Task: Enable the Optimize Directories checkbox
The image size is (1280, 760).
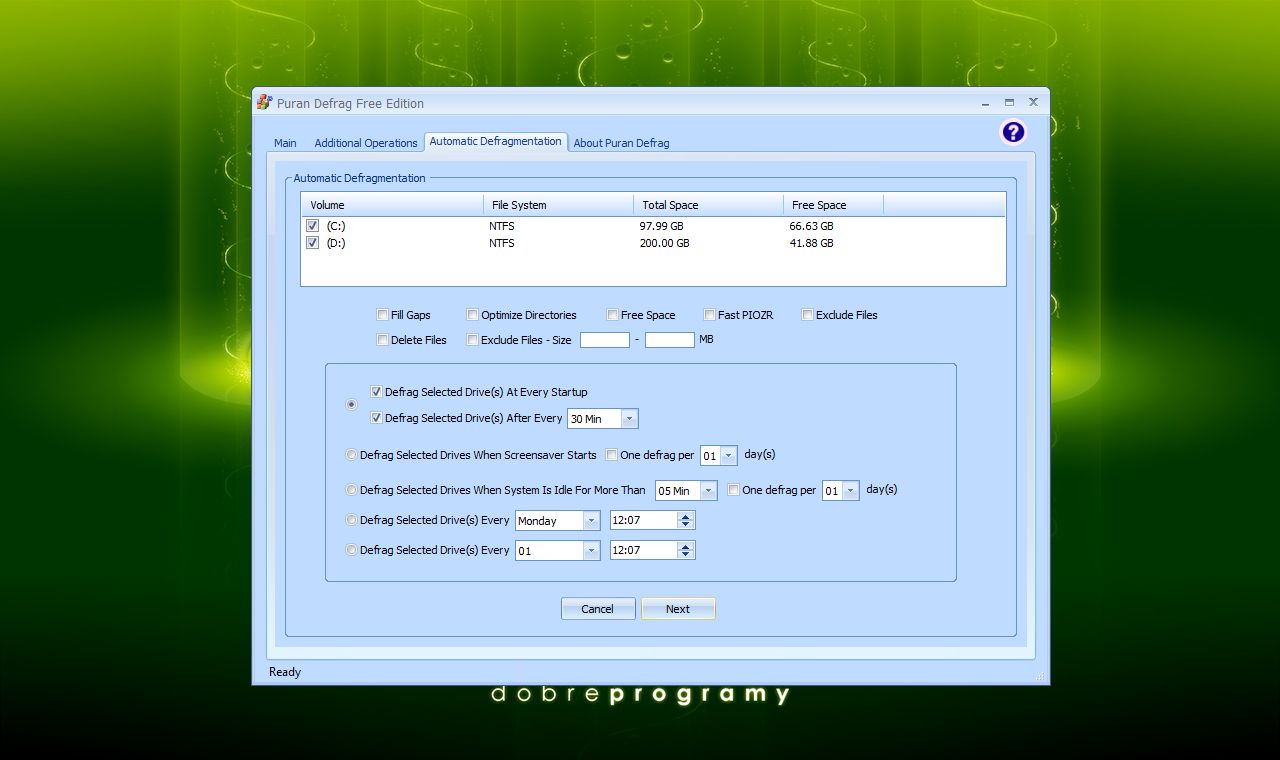Action: pyautogui.click(x=472, y=315)
